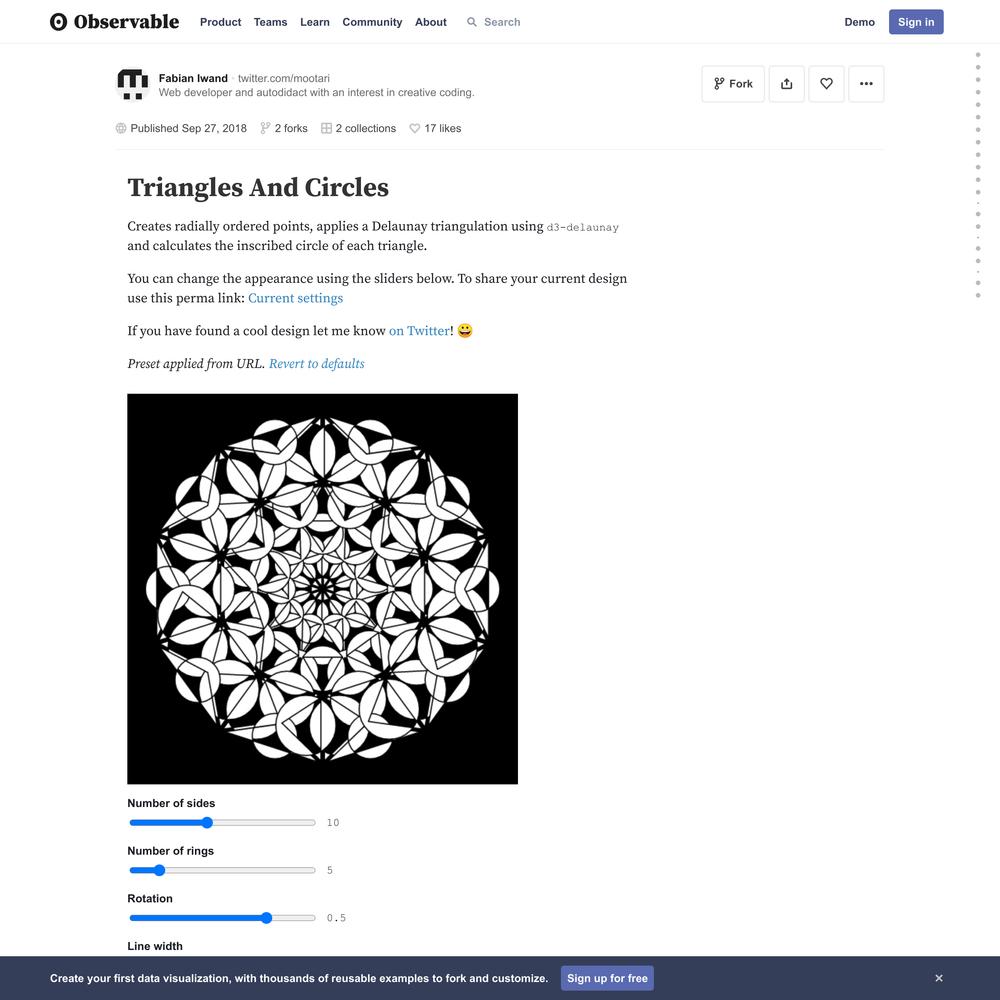Click Fabian Iwand's avatar image
The height and width of the screenshot is (1000, 1000).
132,84
